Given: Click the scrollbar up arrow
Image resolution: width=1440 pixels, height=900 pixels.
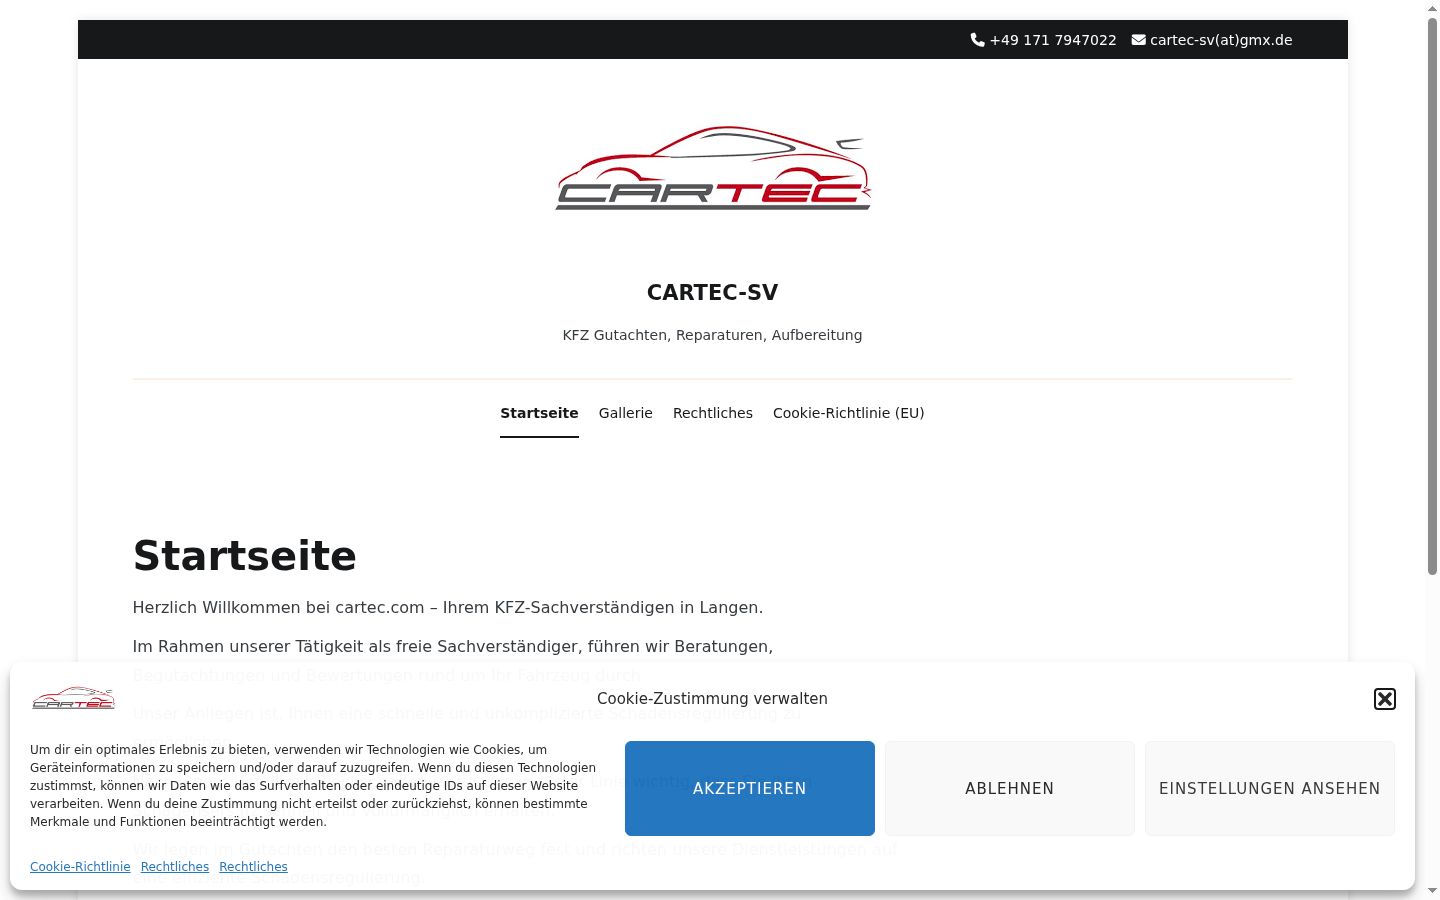Looking at the screenshot, I should (1432, 8).
